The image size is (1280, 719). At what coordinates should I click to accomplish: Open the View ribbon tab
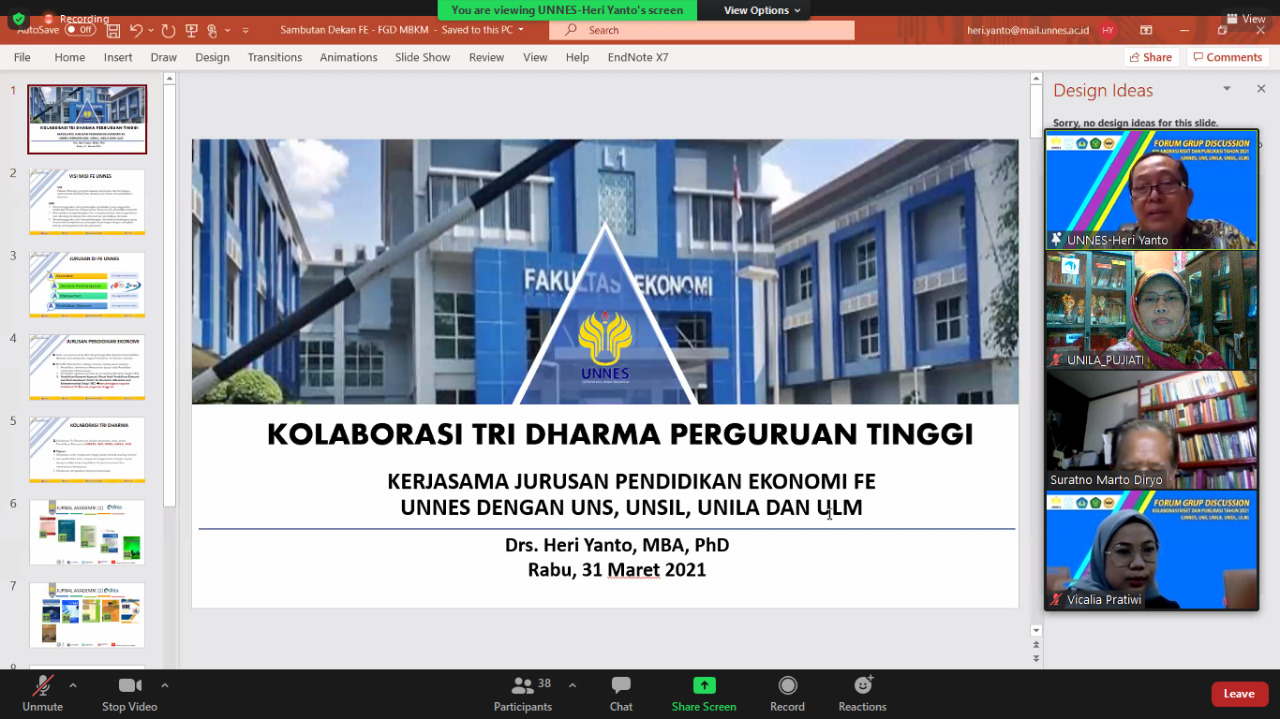click(x=535, y=57)
